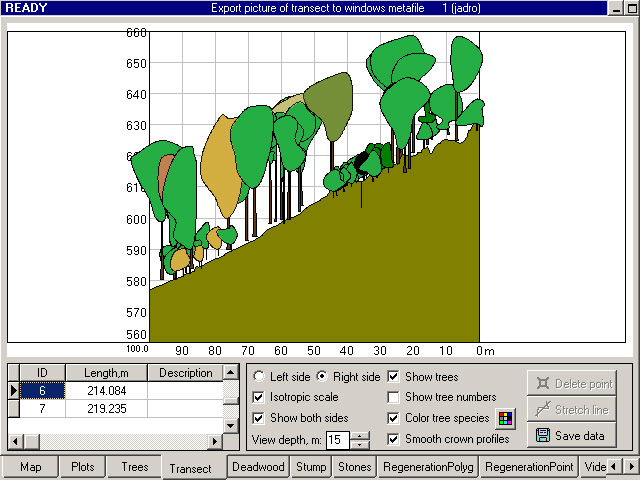This screenshot has height=480, width=640.
Task: Select the Left side radio button
Action: click(x=260, y=377)
